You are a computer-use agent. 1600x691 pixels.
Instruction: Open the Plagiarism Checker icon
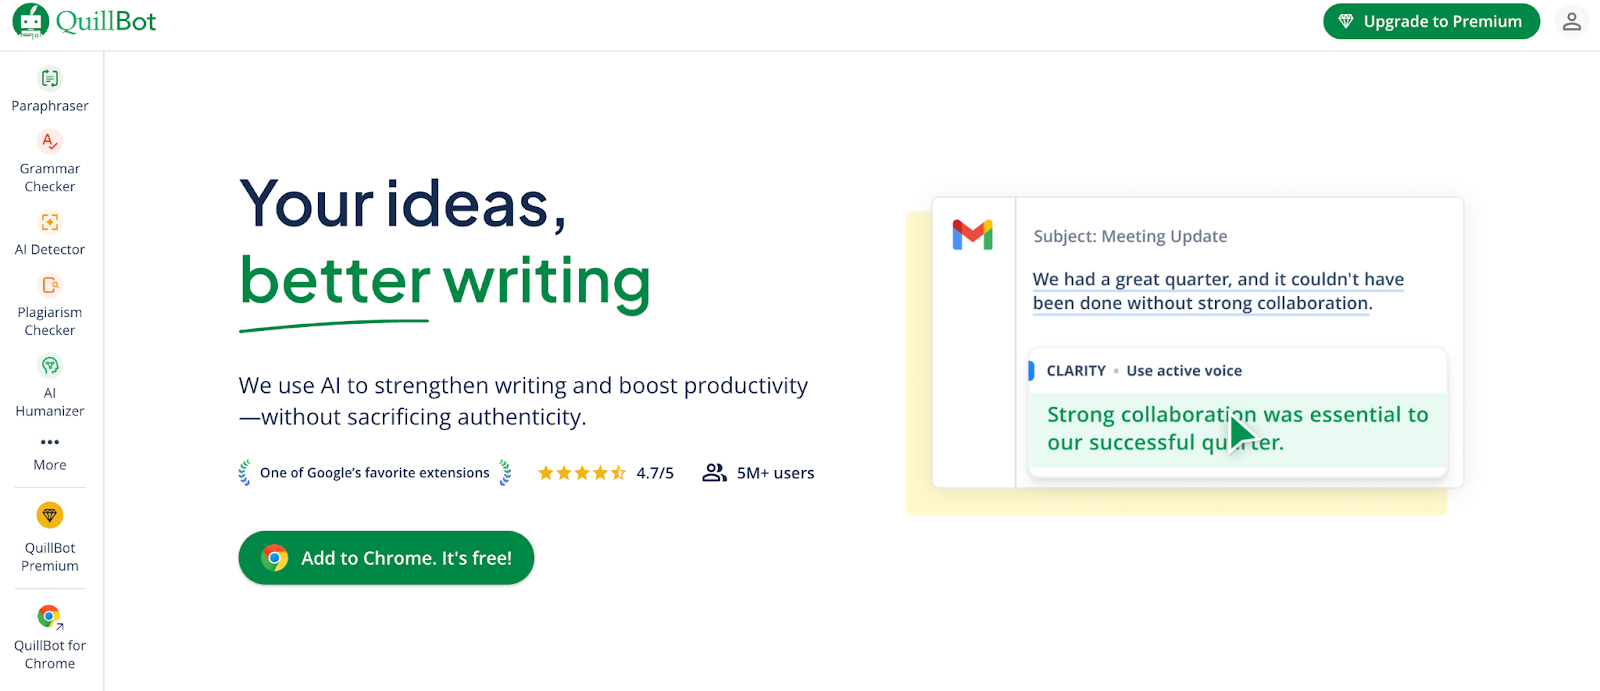pos(50,285)
